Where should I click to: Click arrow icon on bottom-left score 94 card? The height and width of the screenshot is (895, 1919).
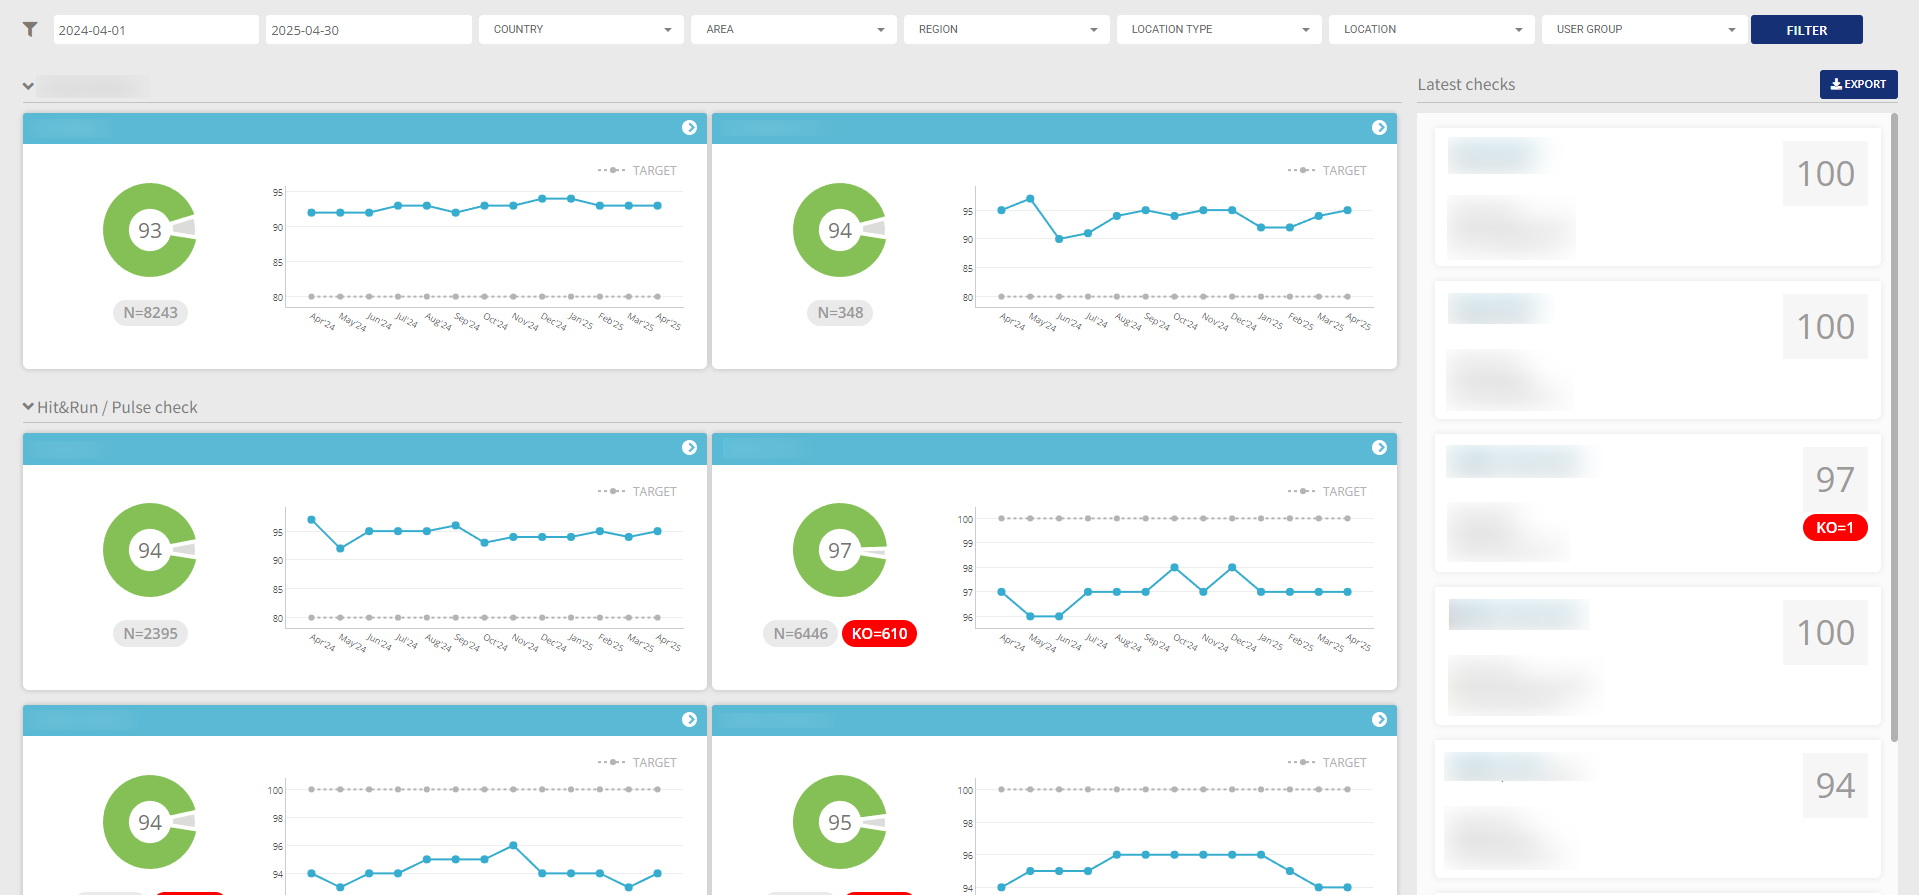[689, 719]
